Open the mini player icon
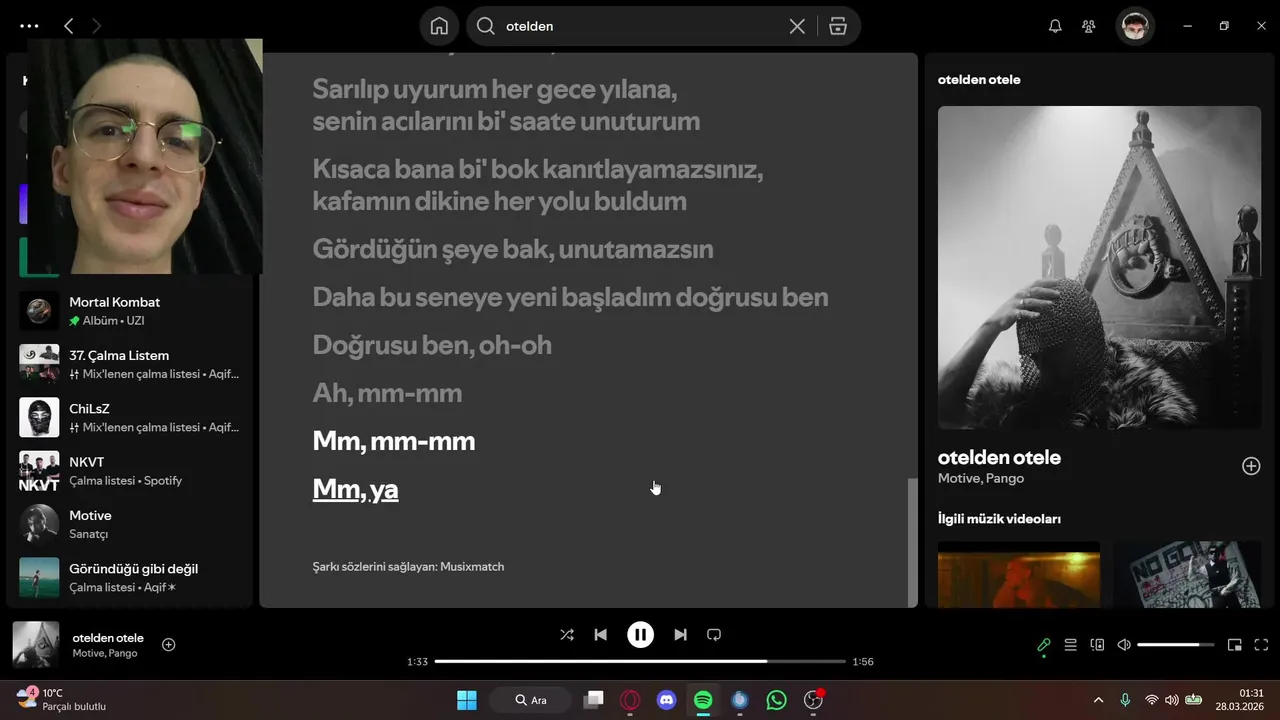1280x720 pixels. point(1234,645)
